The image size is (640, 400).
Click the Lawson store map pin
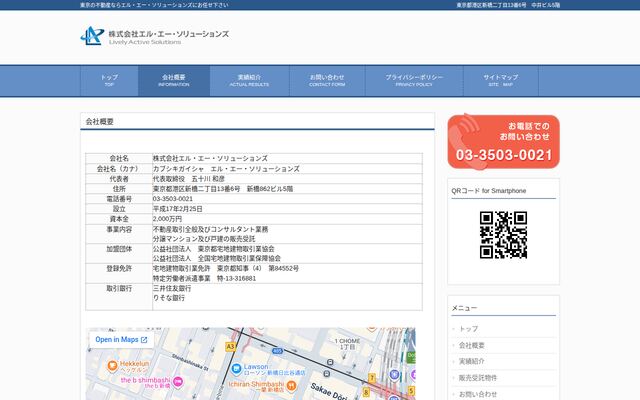(236, 369)
